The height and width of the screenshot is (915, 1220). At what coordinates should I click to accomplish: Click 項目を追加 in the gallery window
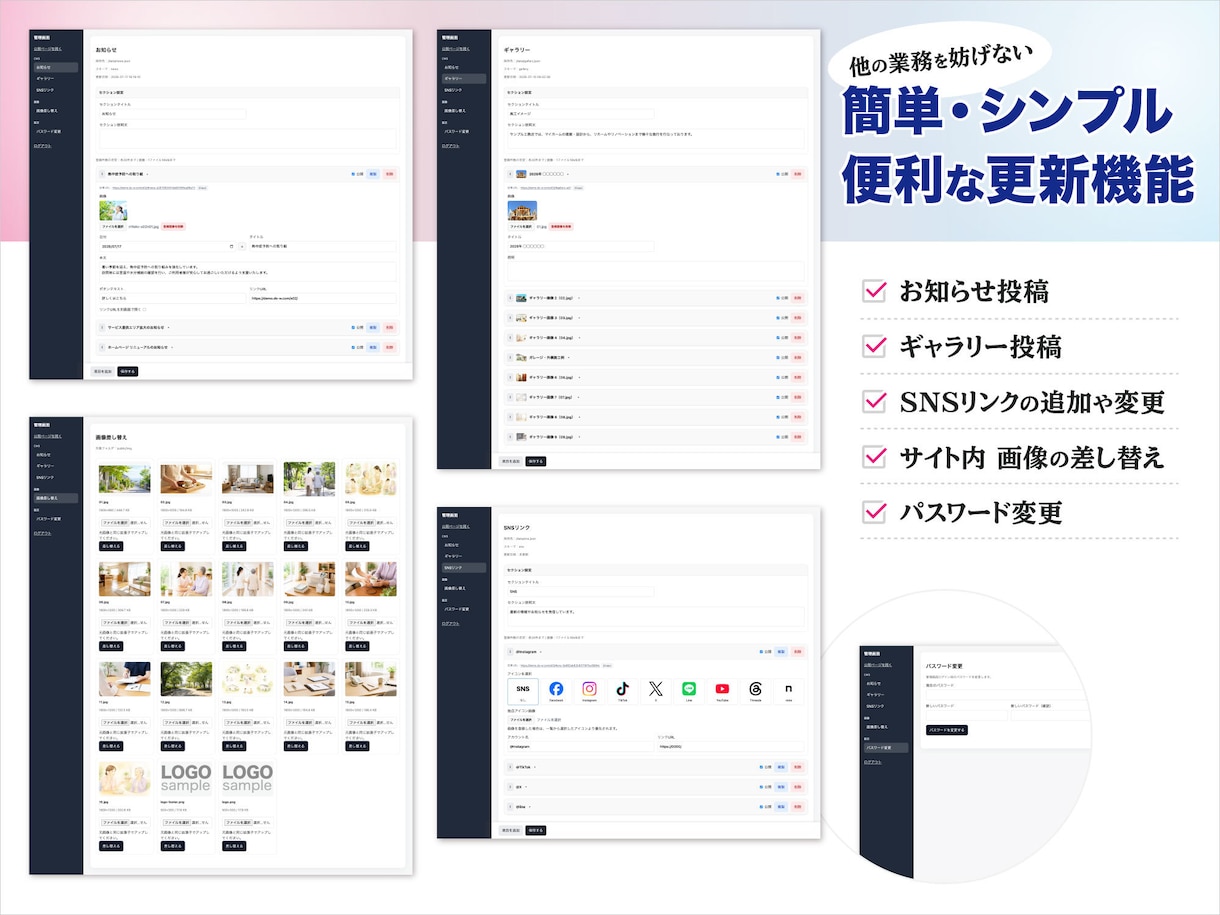point(511,461)
